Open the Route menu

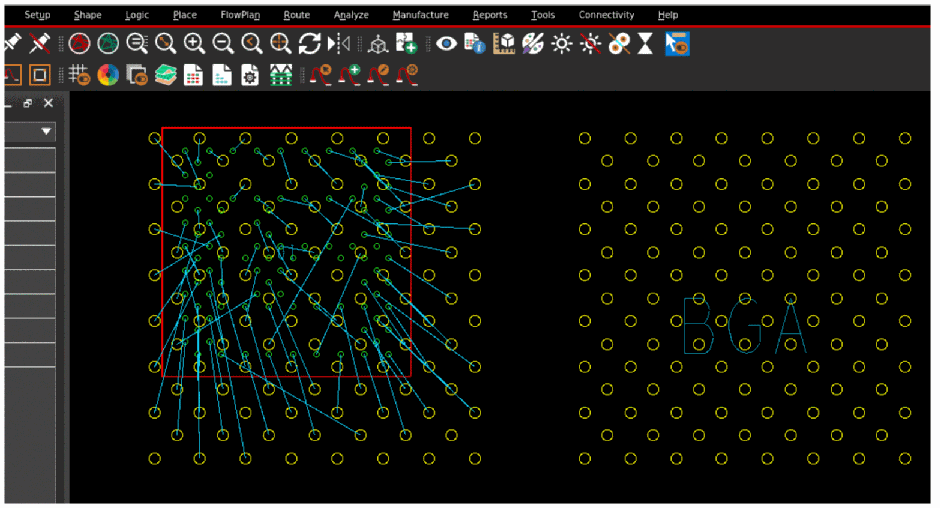point(297,15)
